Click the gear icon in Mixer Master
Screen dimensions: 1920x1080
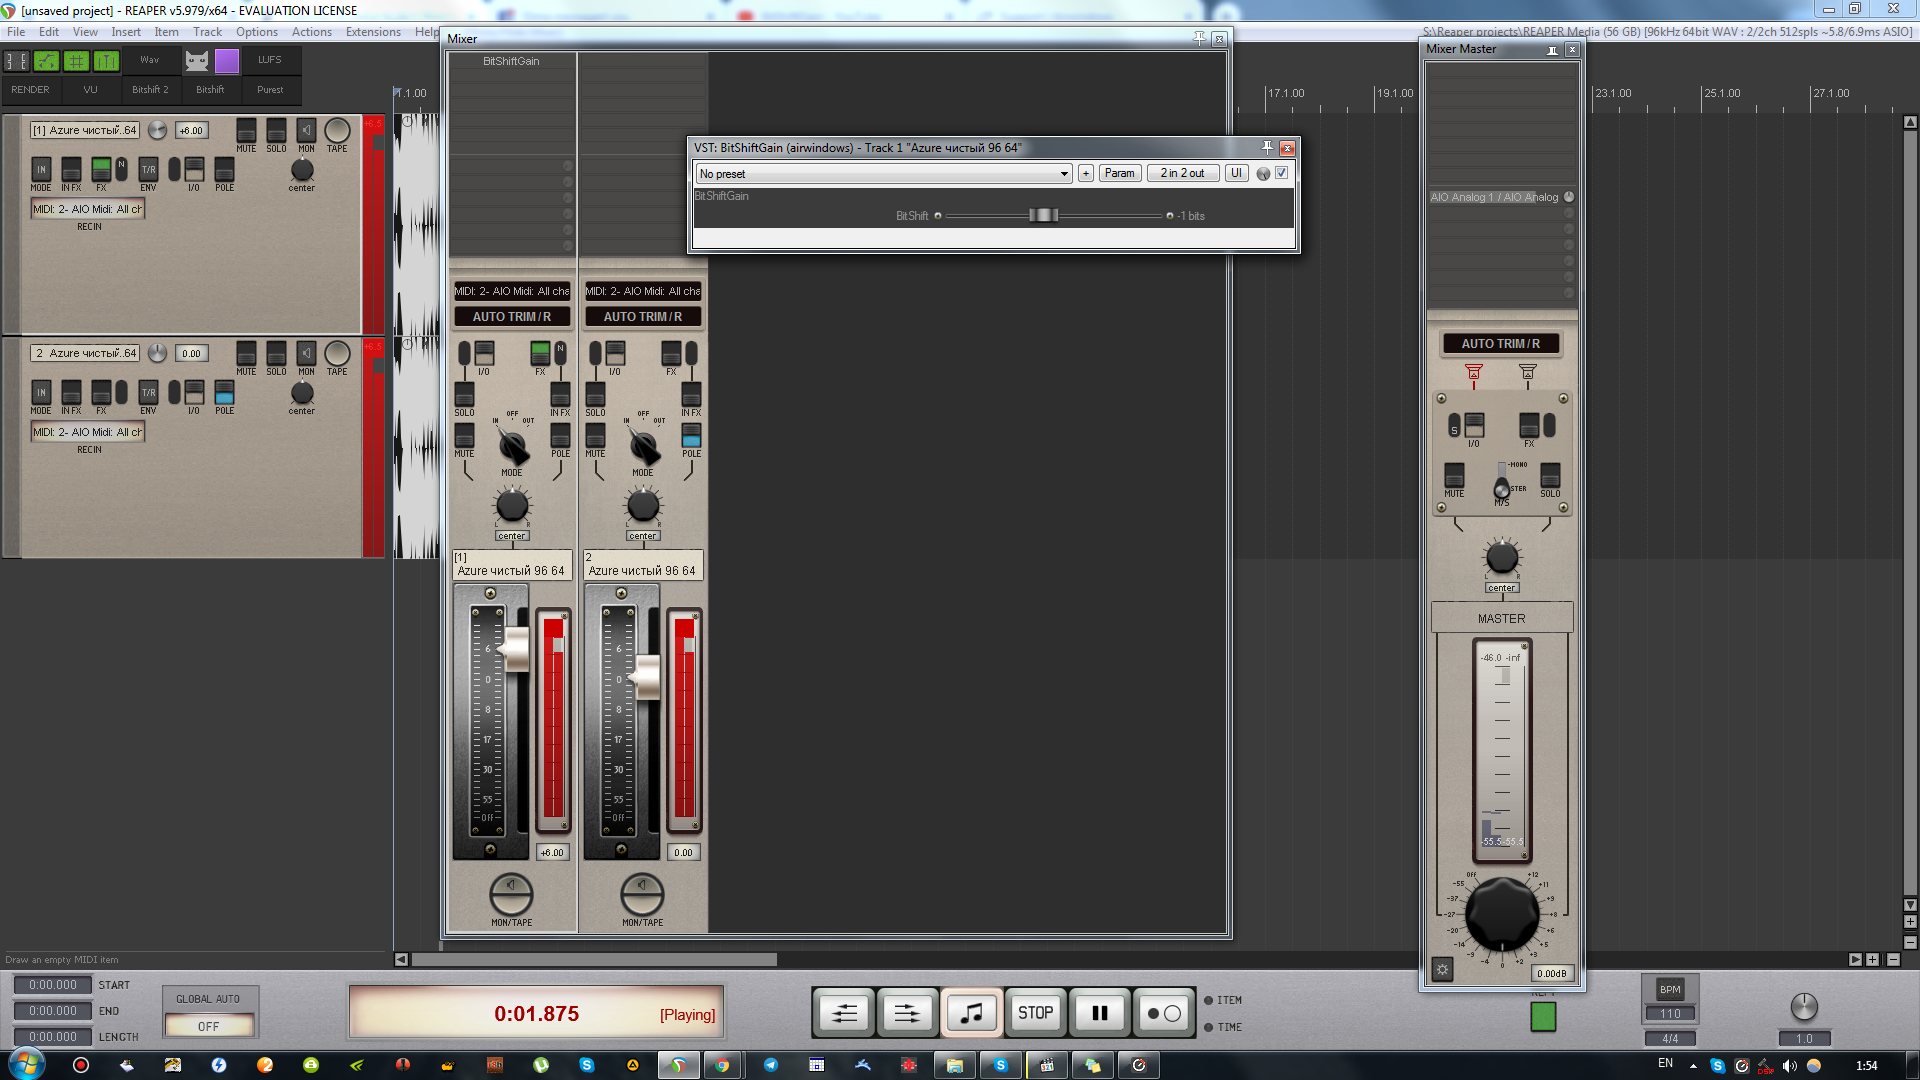point(1442,969)
